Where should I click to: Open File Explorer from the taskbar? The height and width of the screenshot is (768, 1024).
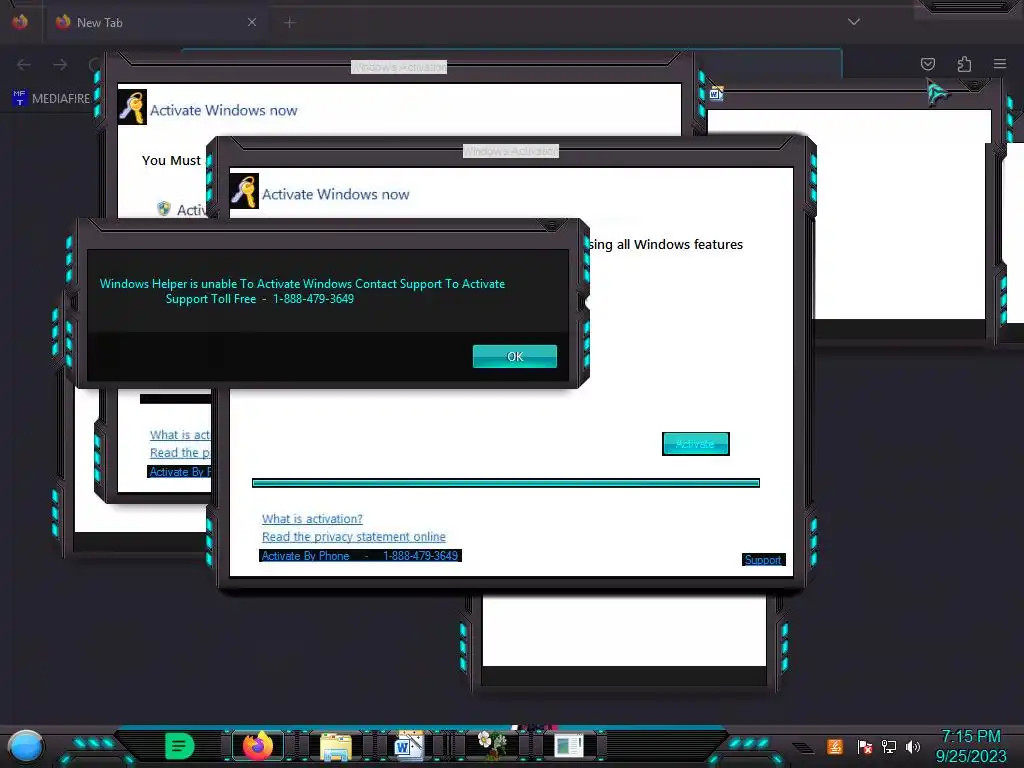pyautogui.click(x=336, y=746)
